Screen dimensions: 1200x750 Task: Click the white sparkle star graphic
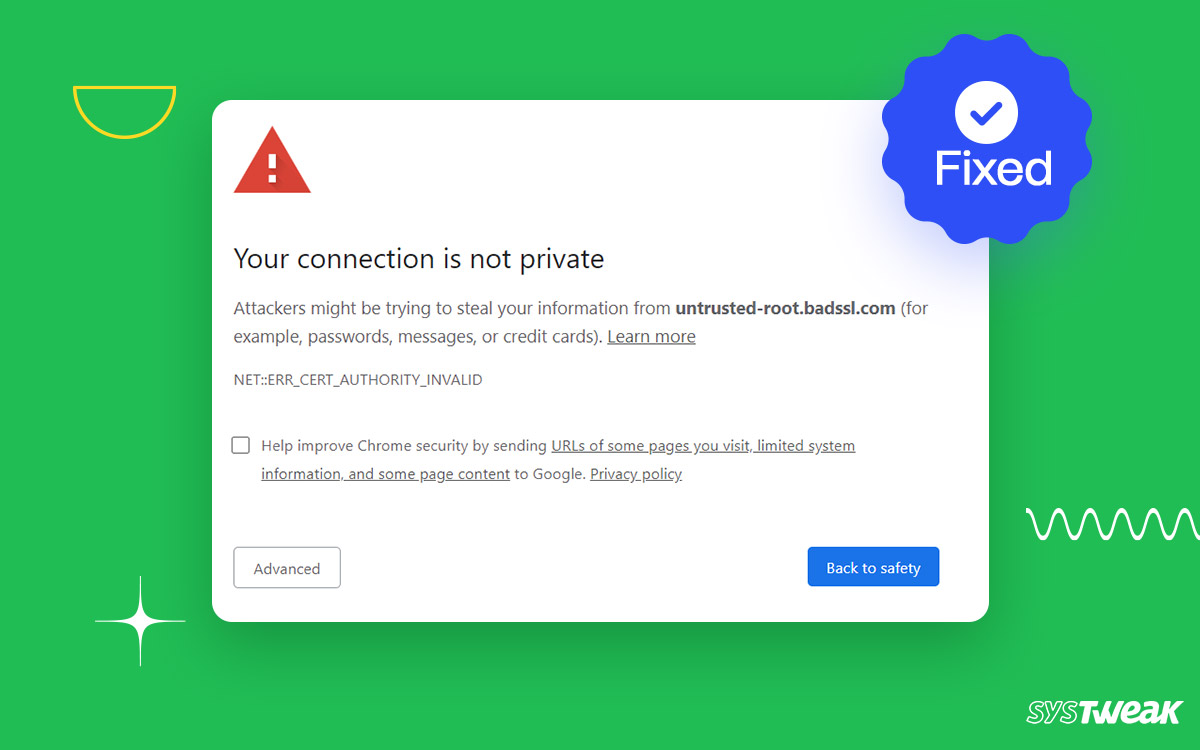140,620
